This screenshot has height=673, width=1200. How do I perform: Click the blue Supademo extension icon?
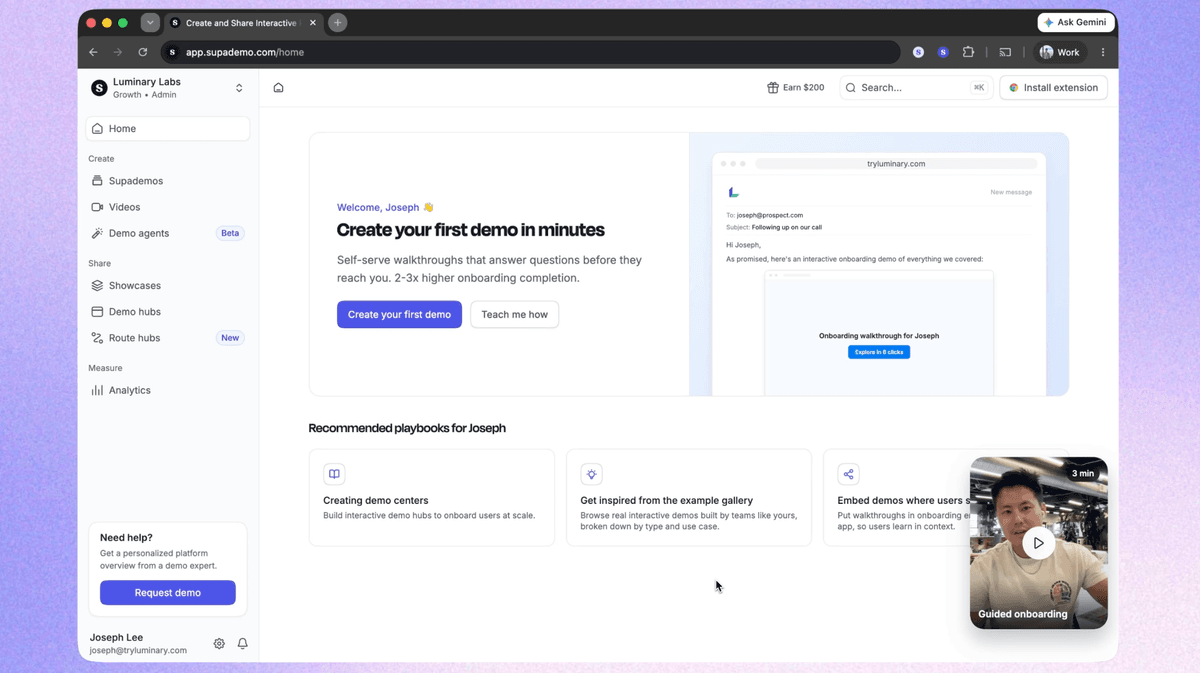[x=943, y=52]
